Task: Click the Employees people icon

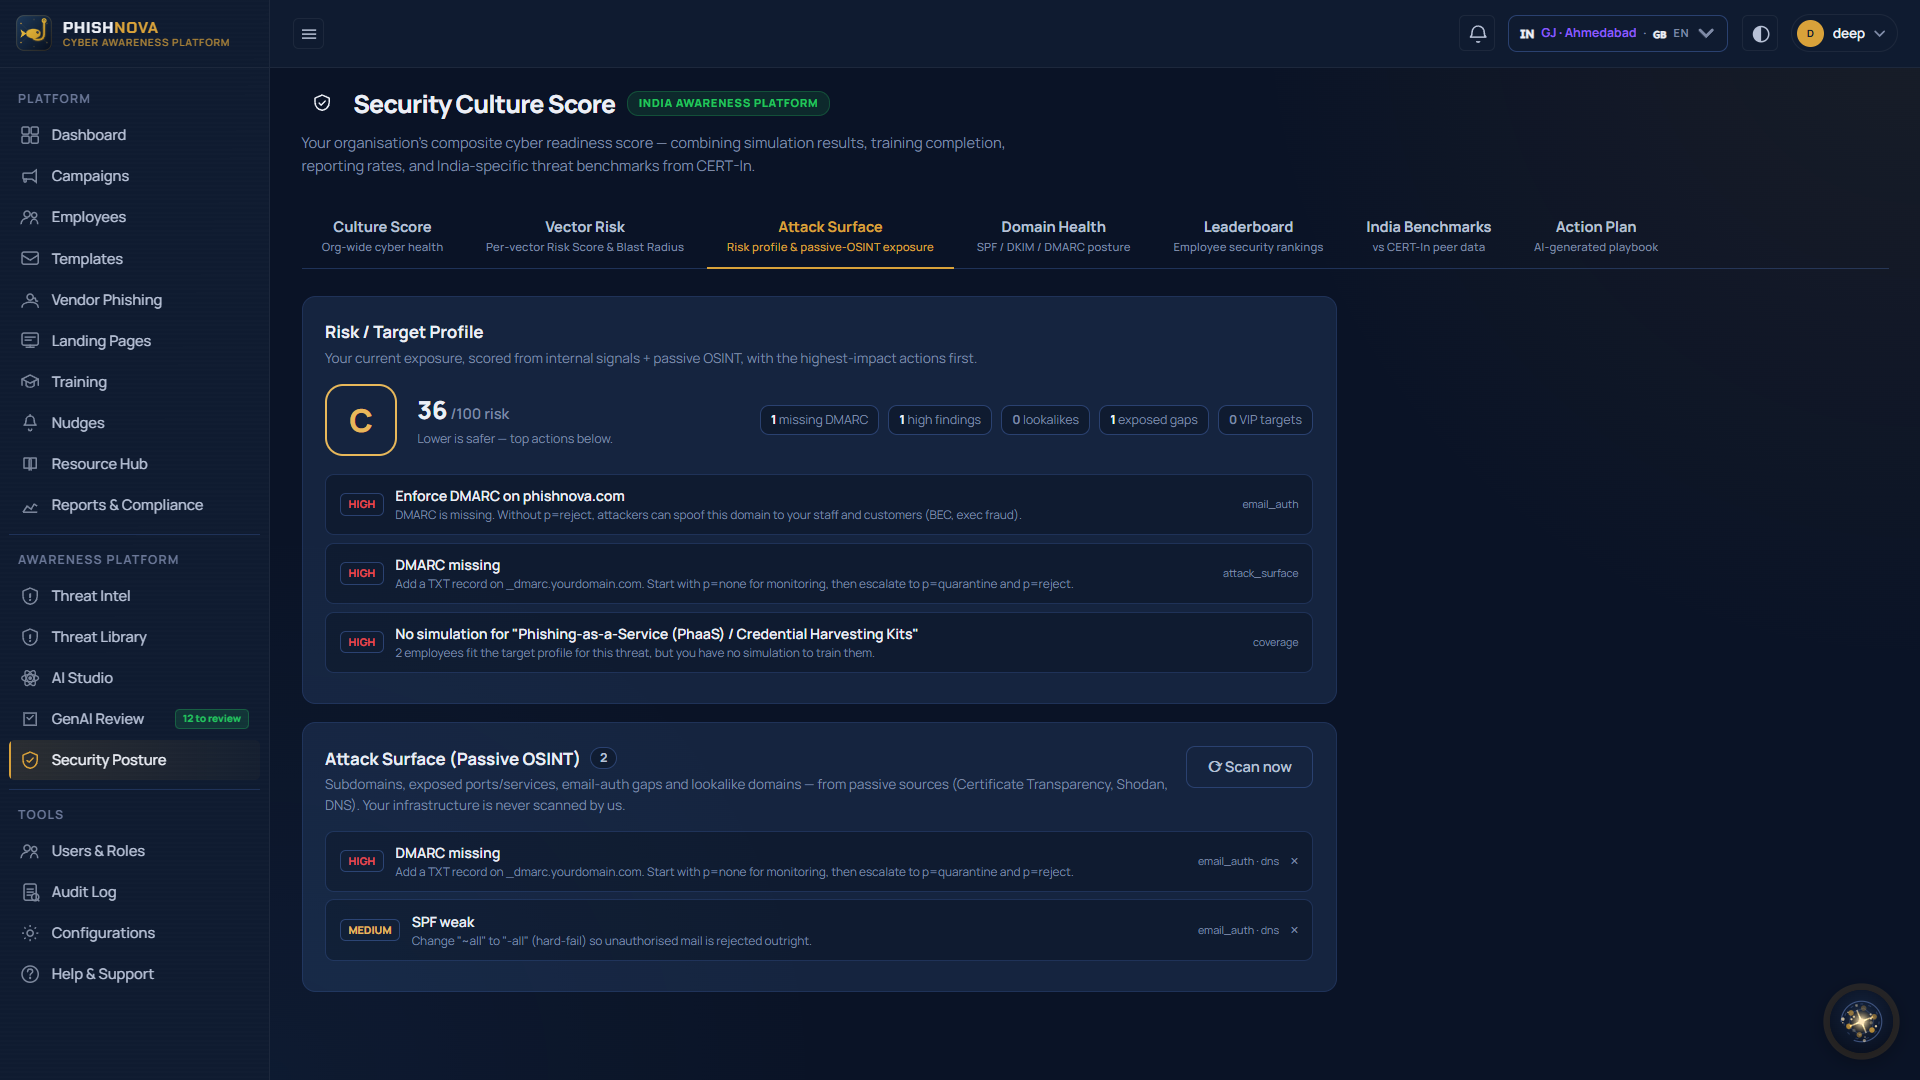Action: pyautogui.click(x=30, y=217)
